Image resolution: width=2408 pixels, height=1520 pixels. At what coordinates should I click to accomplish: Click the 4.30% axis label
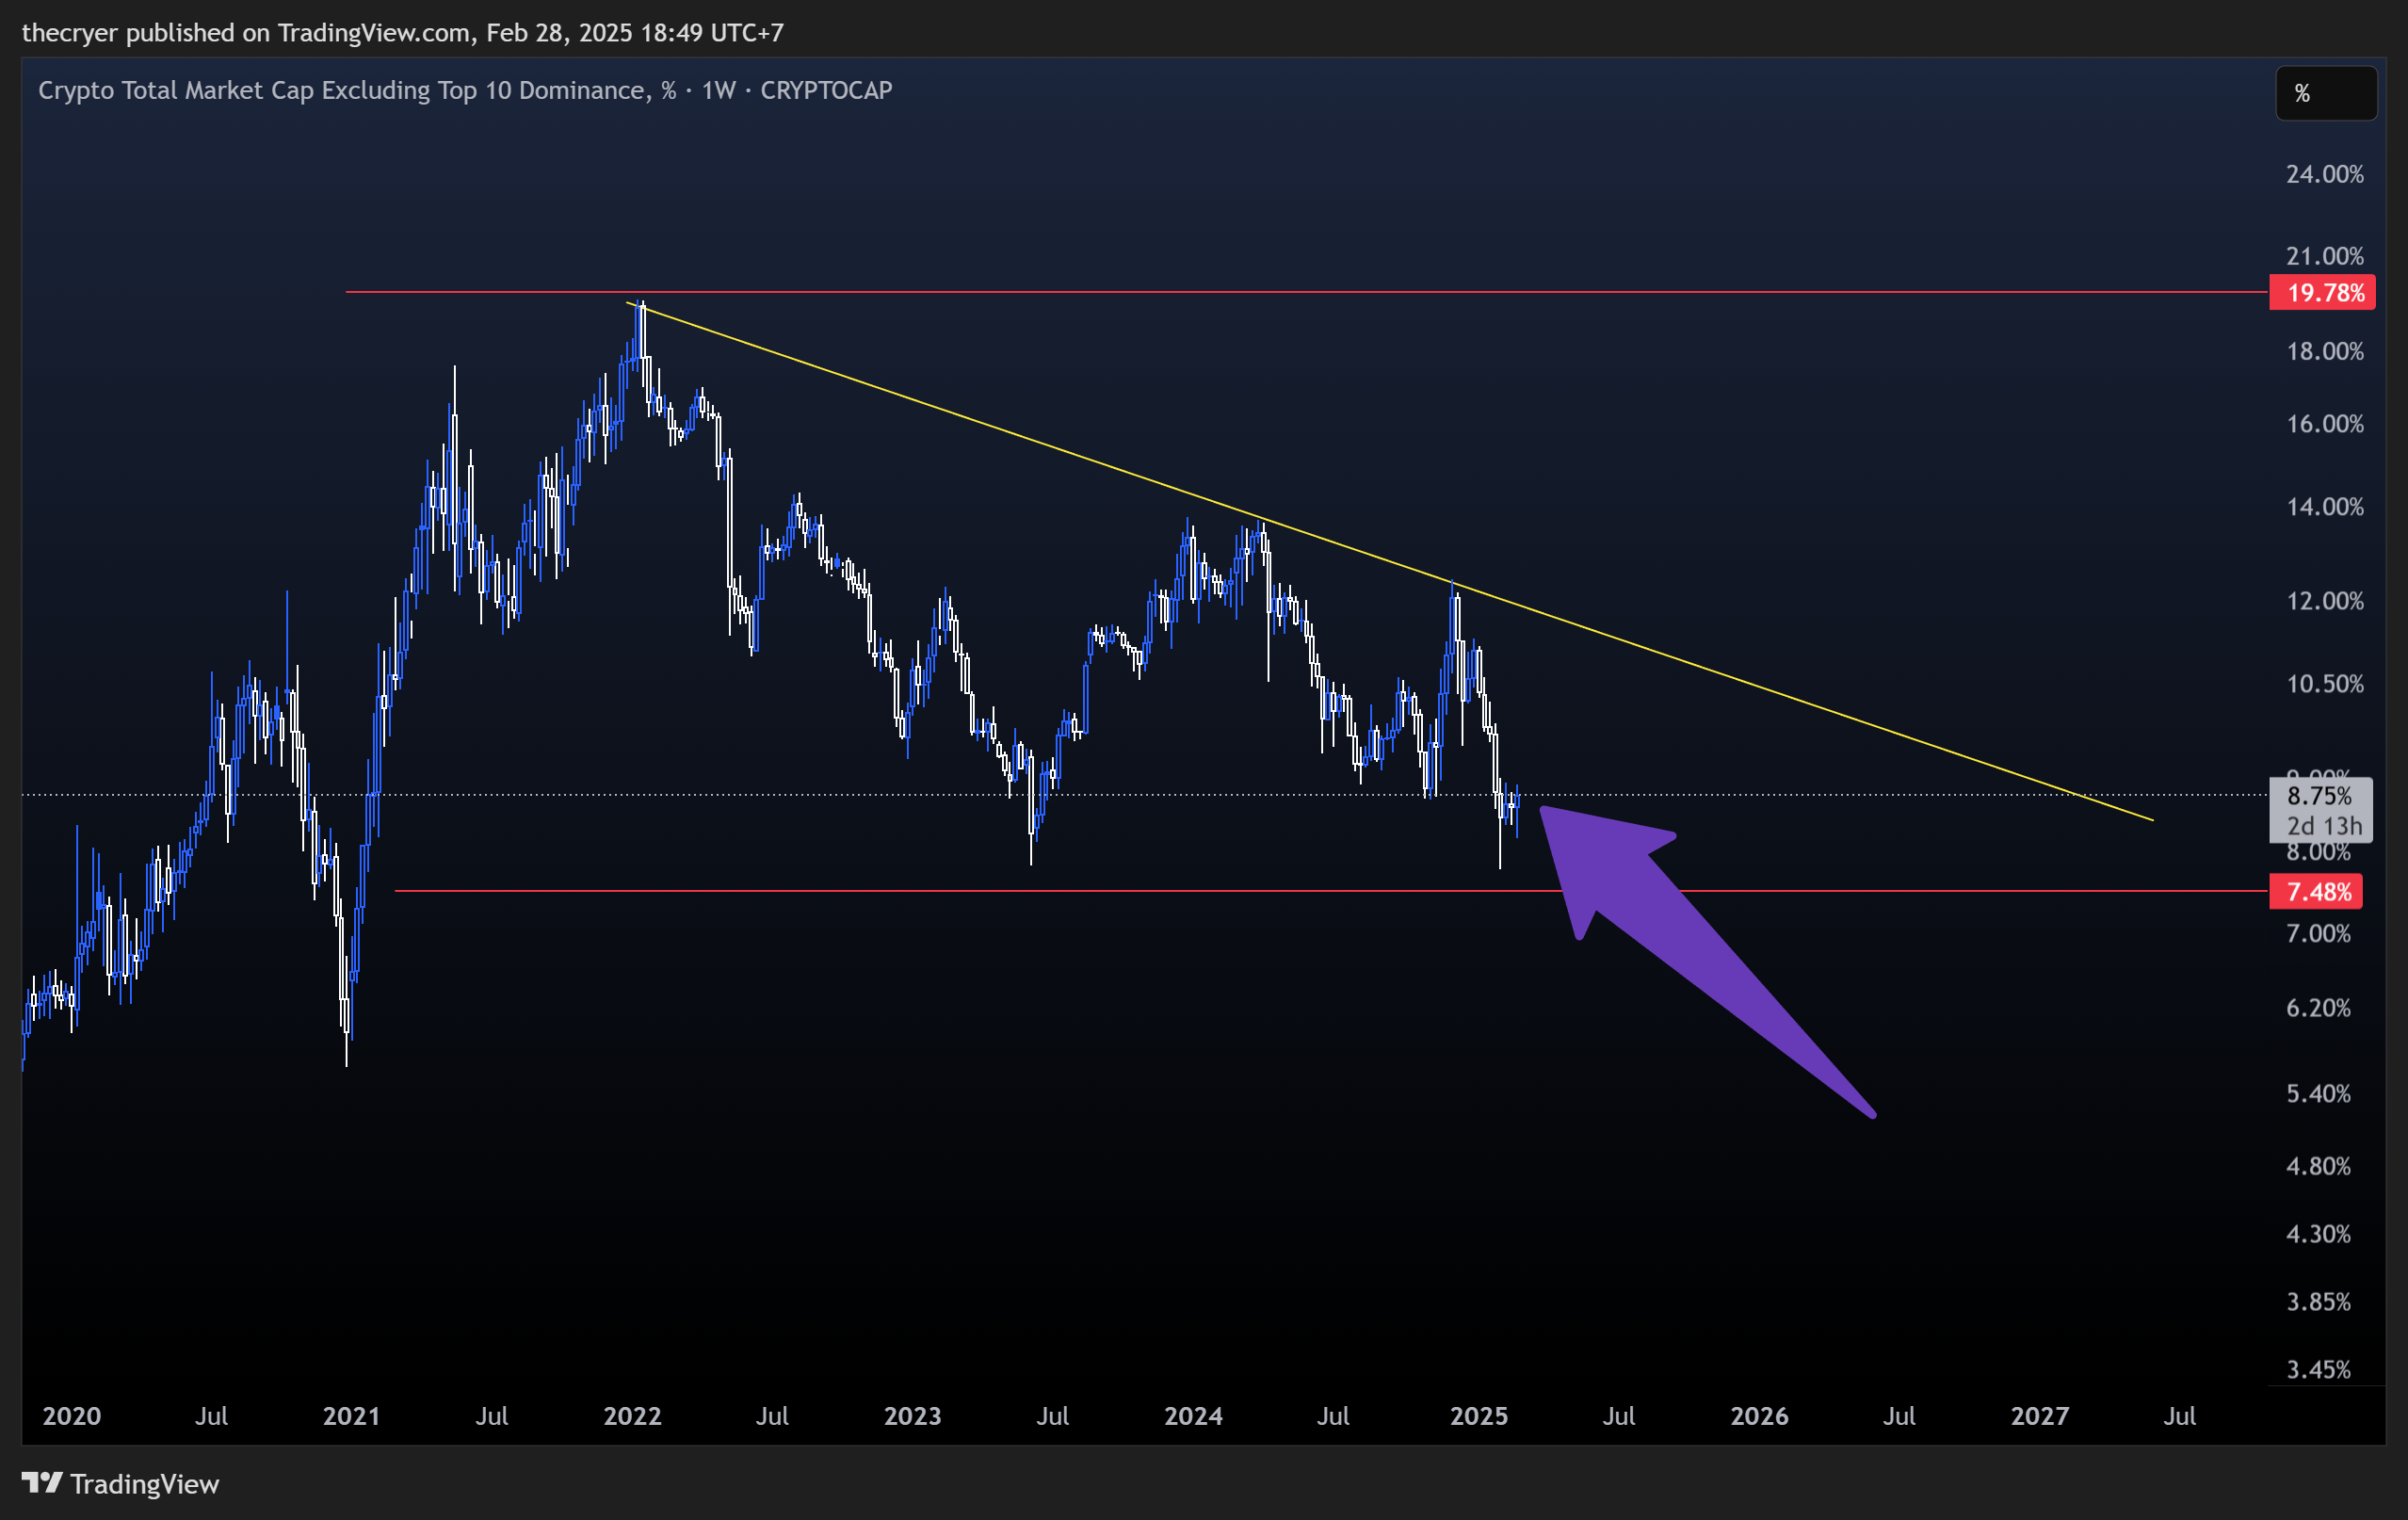click(x=2319, y=1235)
